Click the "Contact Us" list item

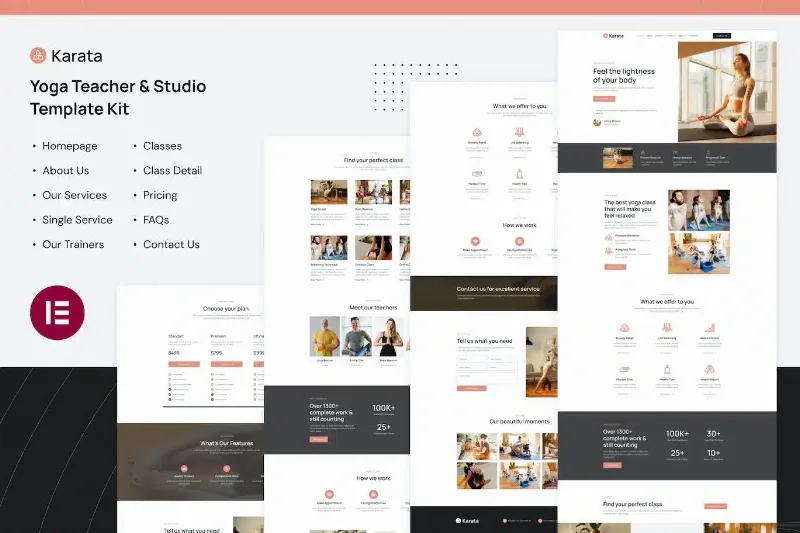point(171,244)
